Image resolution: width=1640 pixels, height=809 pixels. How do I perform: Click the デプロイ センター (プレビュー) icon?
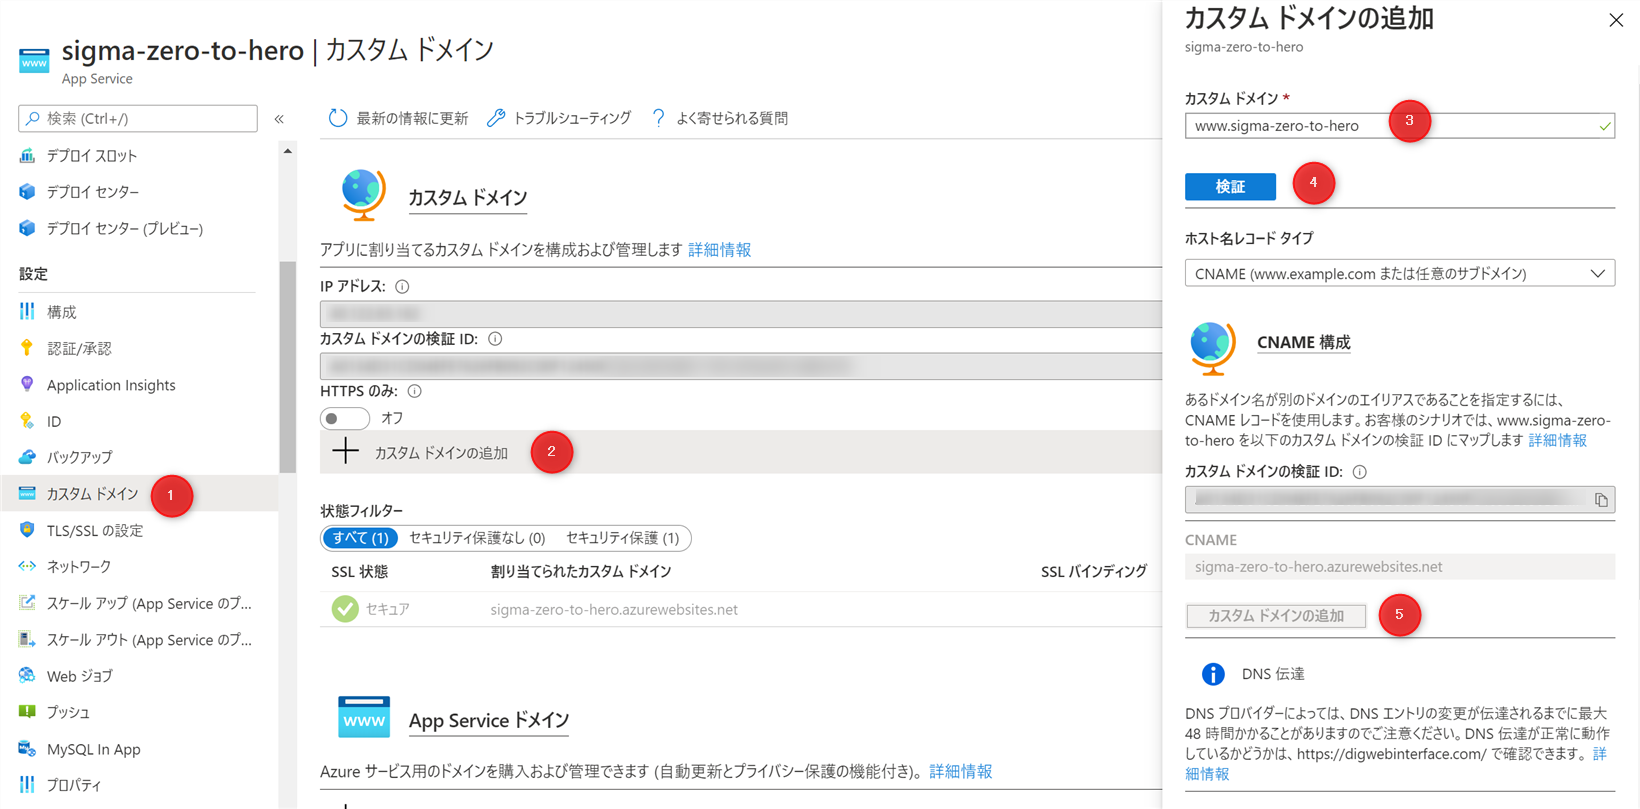(x=27, y=228)
